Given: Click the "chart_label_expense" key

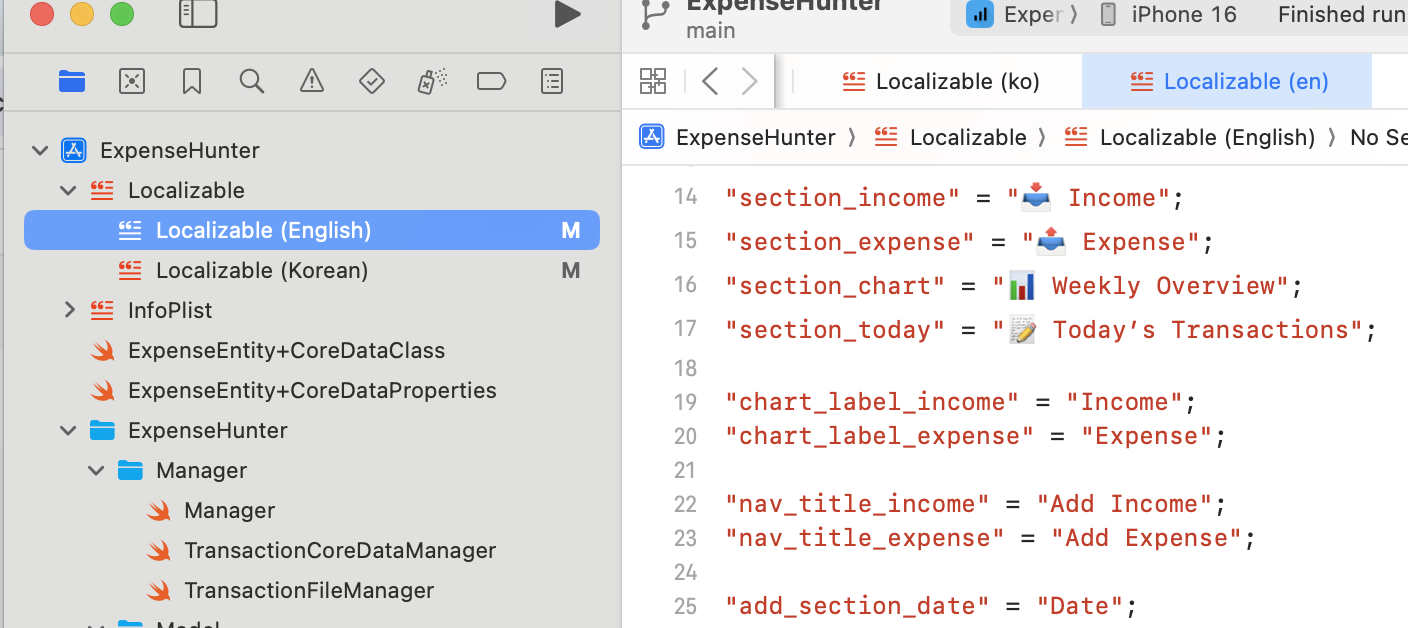Looking at the screenshot, I should [879, 436].
